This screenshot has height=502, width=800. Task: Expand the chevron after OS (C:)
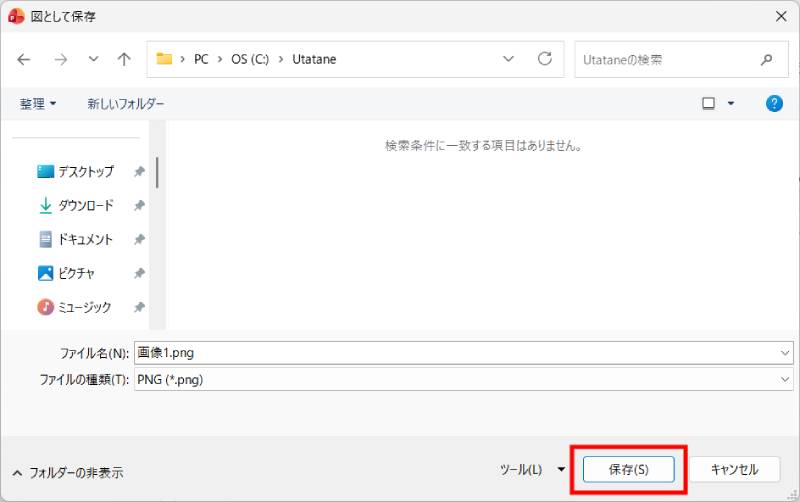281,60
